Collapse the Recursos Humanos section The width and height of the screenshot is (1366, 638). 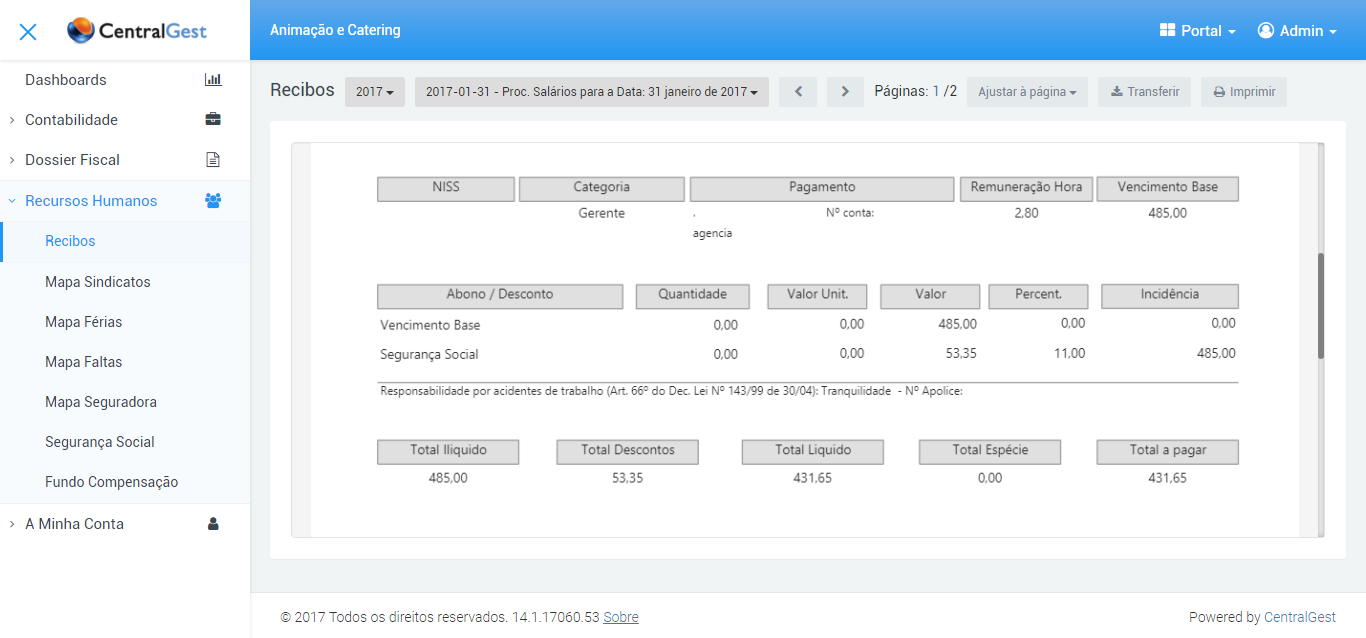pyautogui.click(x=90, y=201)
